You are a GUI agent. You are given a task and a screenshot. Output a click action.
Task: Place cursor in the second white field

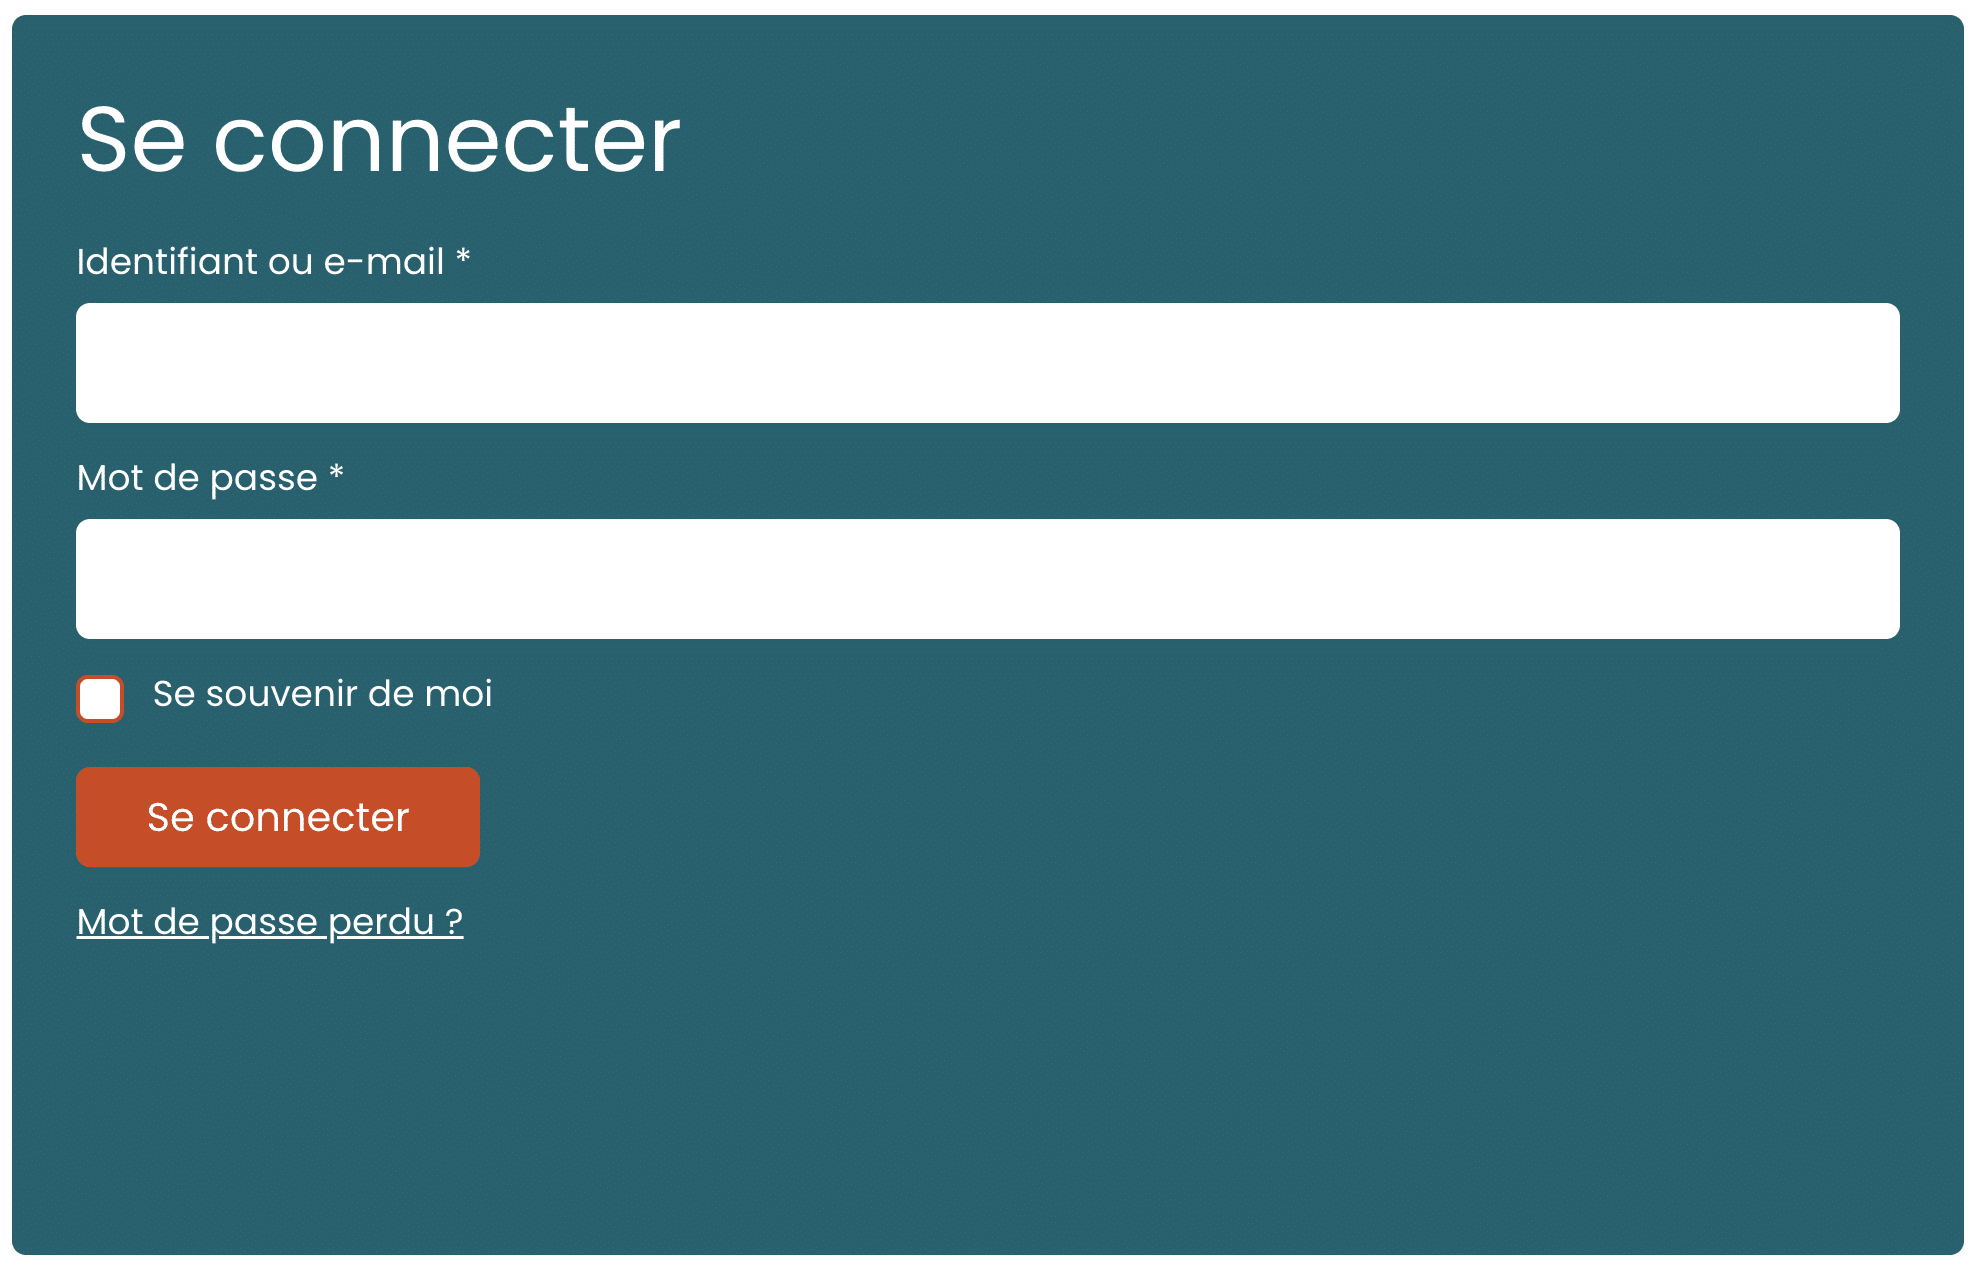tap(987, 579)
